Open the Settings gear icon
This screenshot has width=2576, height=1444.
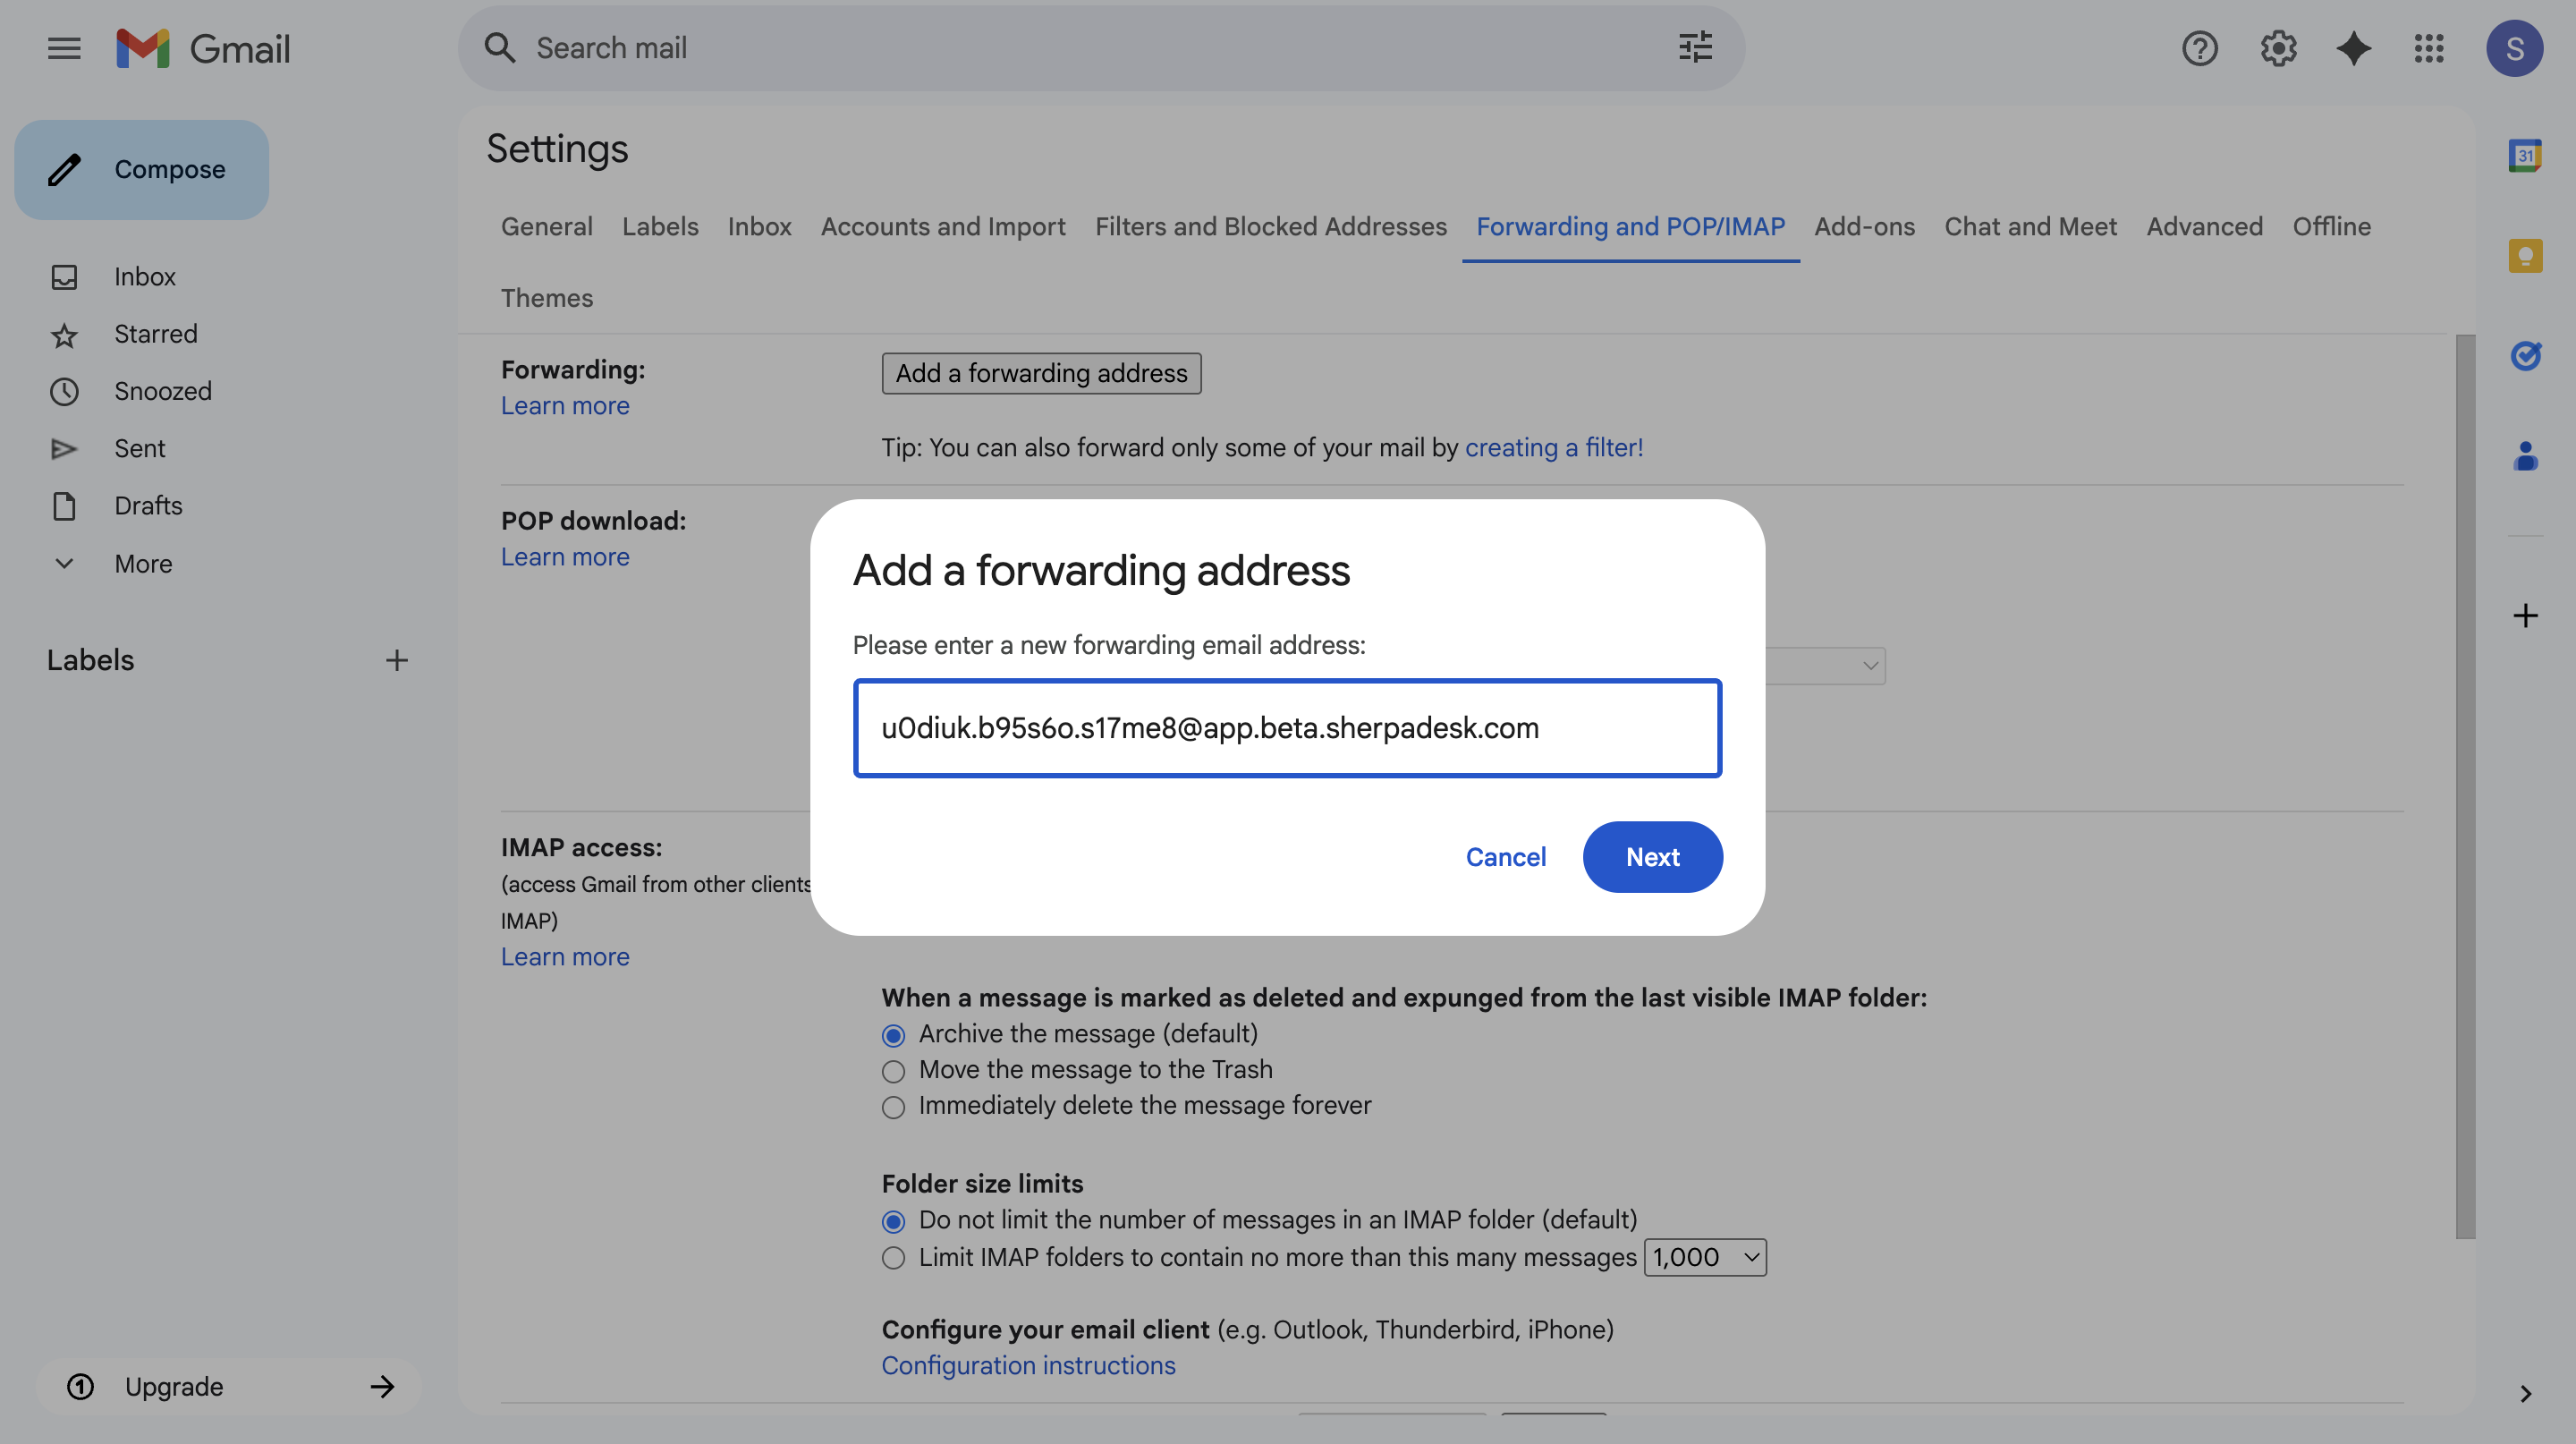[x=2277, y=48]
